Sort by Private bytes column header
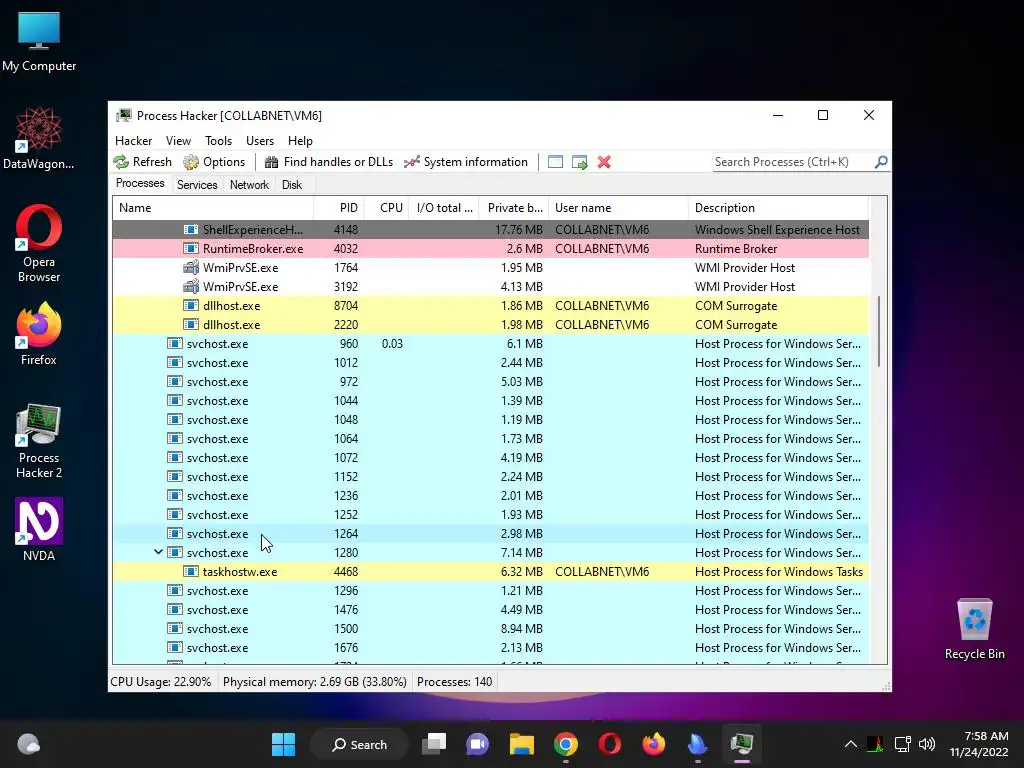The image size is (1024, 768). click(x=514, y=208)
